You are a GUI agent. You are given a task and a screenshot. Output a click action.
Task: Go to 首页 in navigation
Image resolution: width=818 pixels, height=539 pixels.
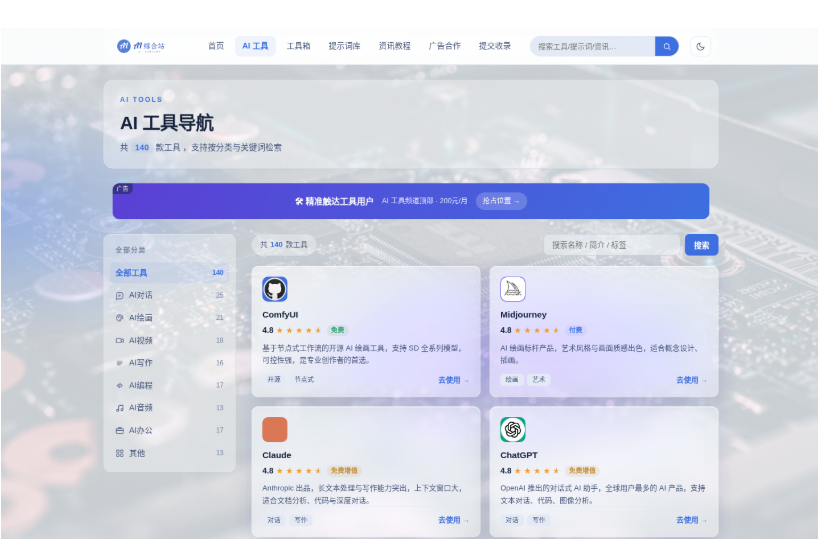[x=216, y=46]
